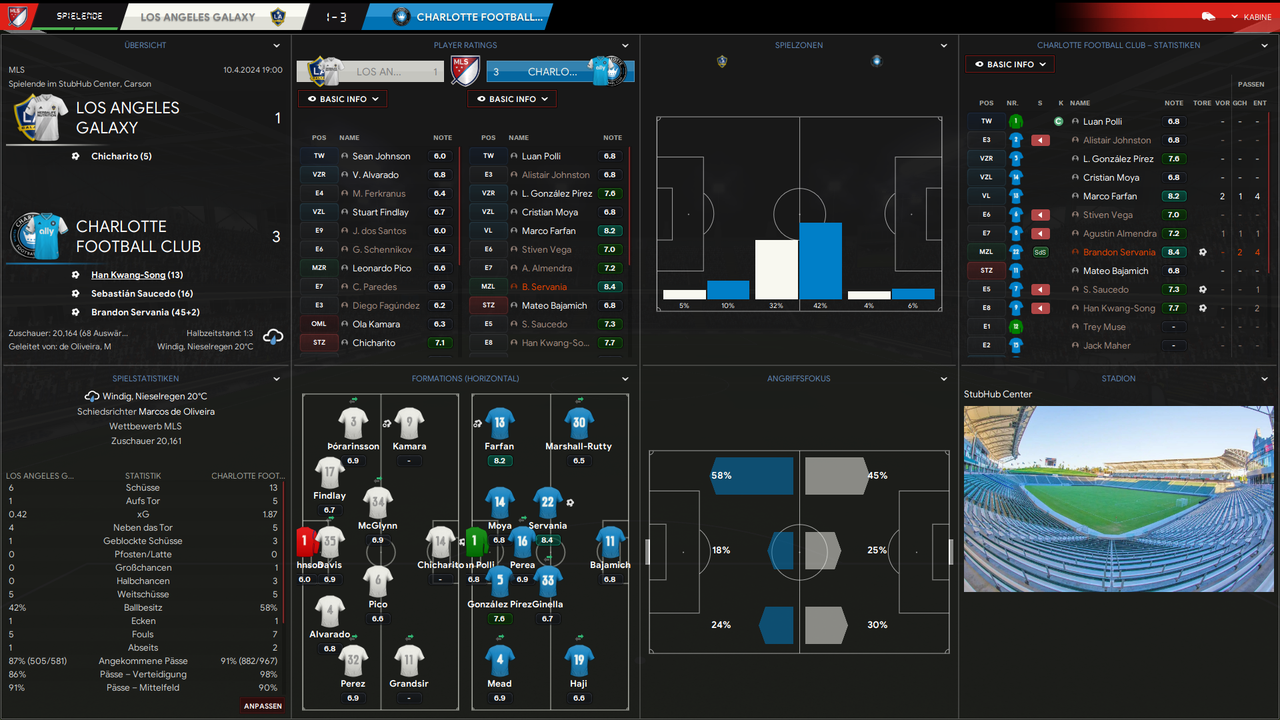This screenshot has width=1280, height=720.
Task: Click the substitution arrow beside Stiven Vega
Action: (x=1040, y=215)
